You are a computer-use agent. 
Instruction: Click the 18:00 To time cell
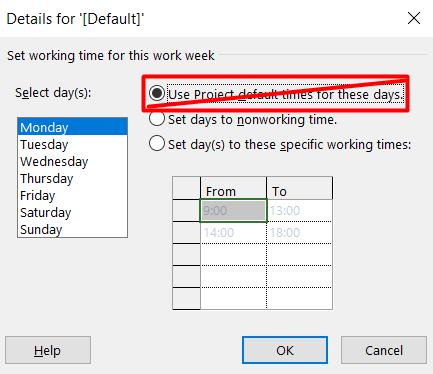tap(299, 233)
